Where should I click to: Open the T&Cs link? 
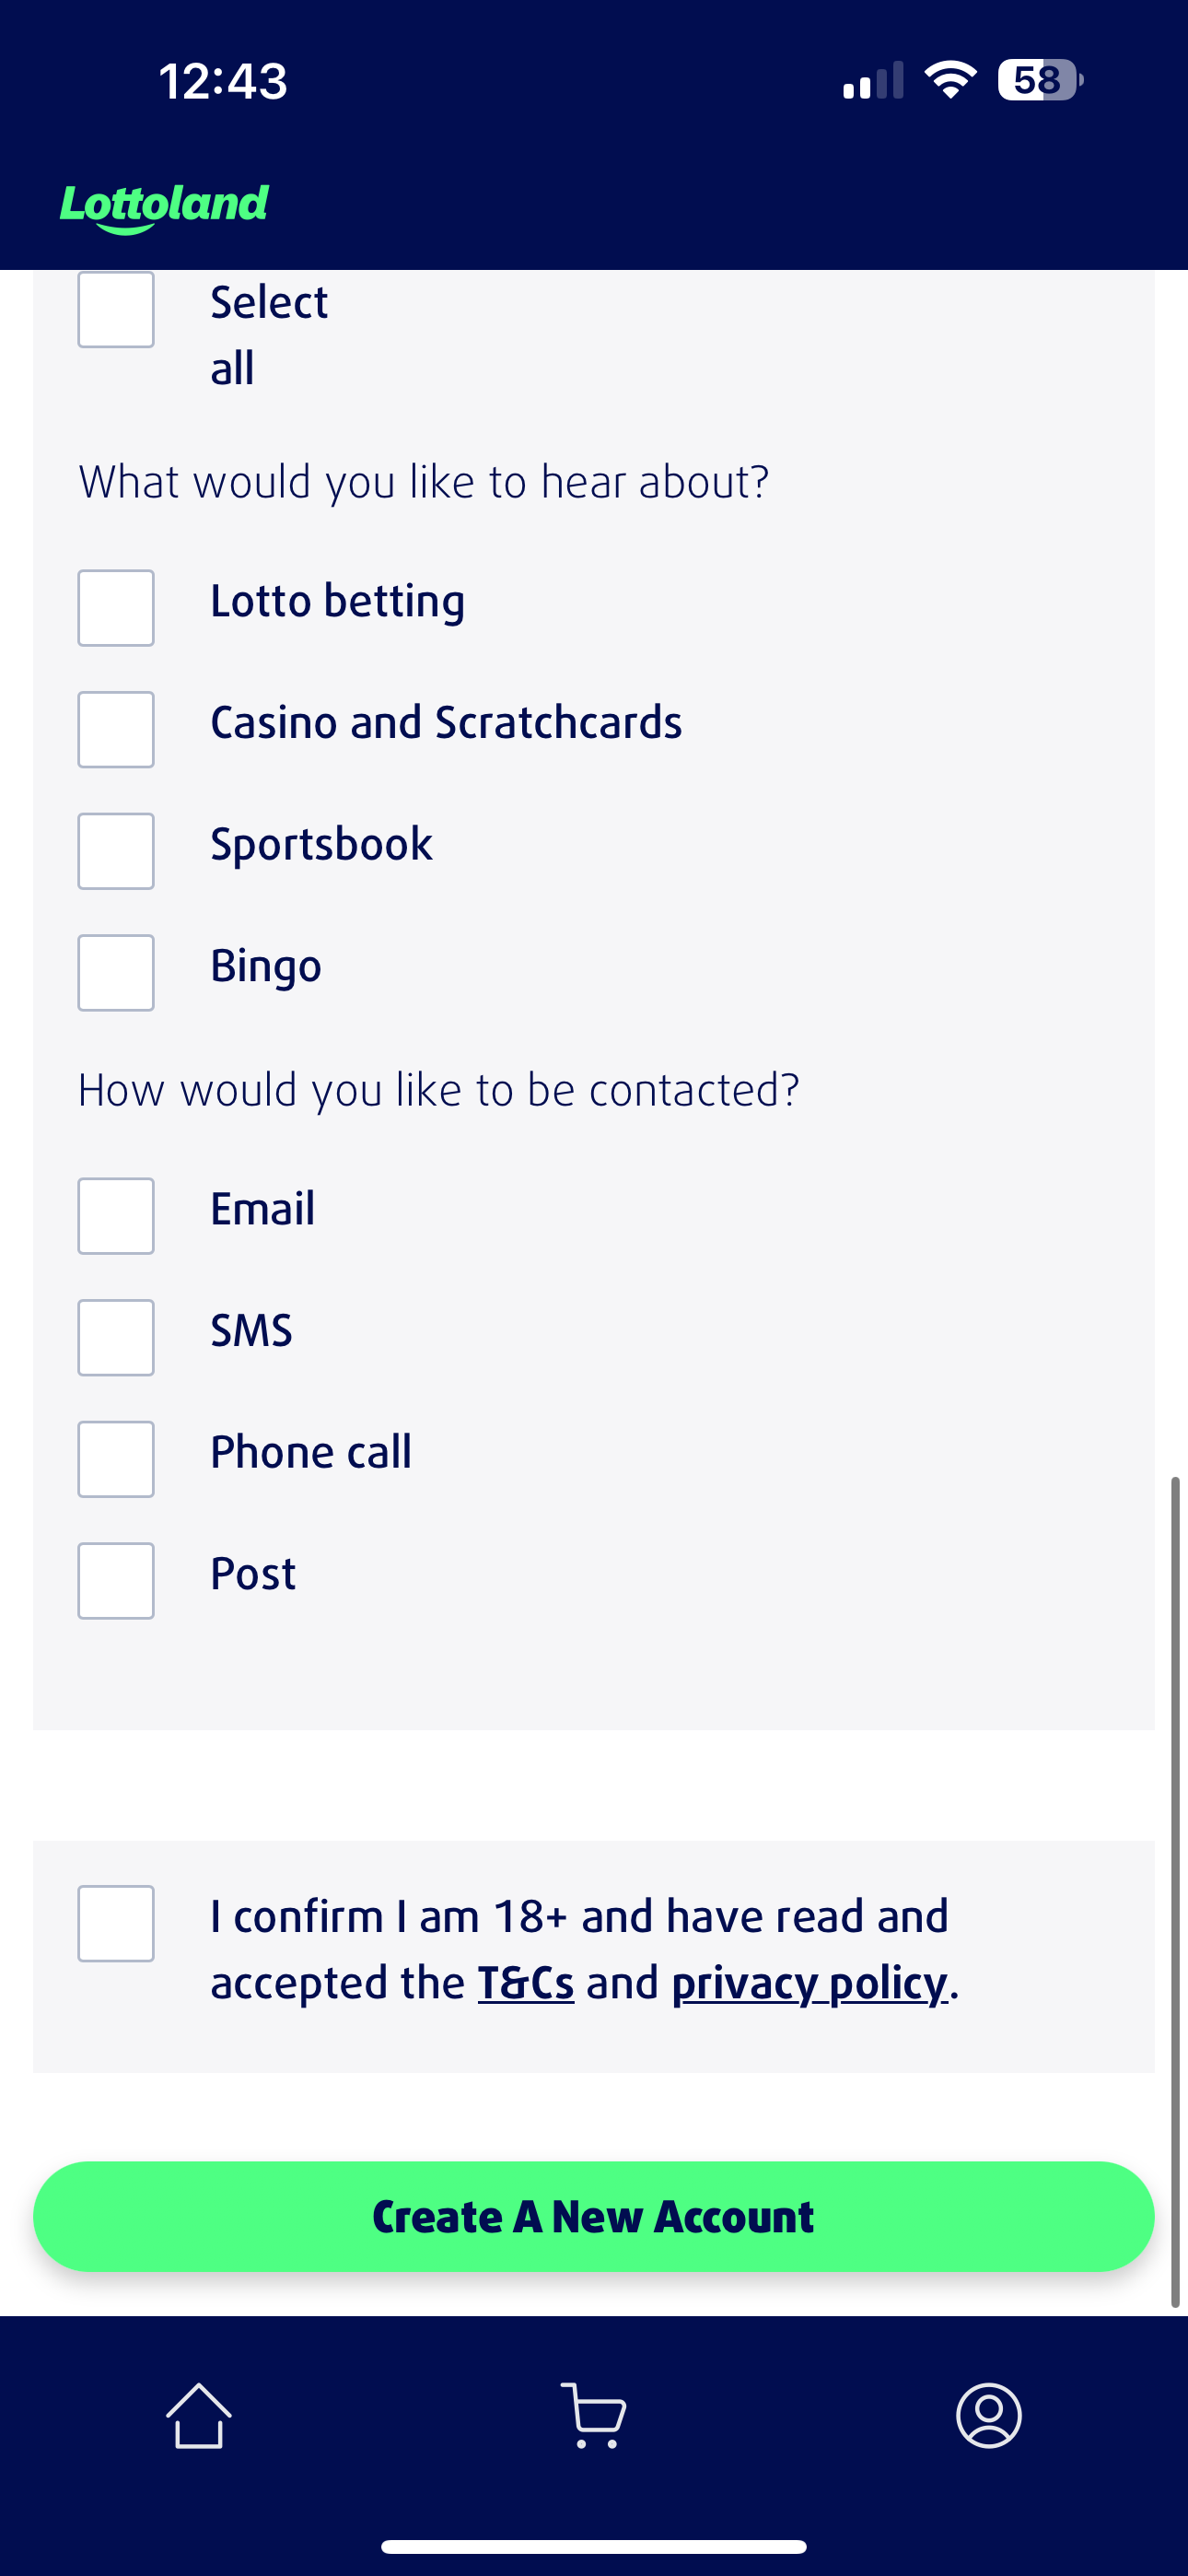[526, 1984]
